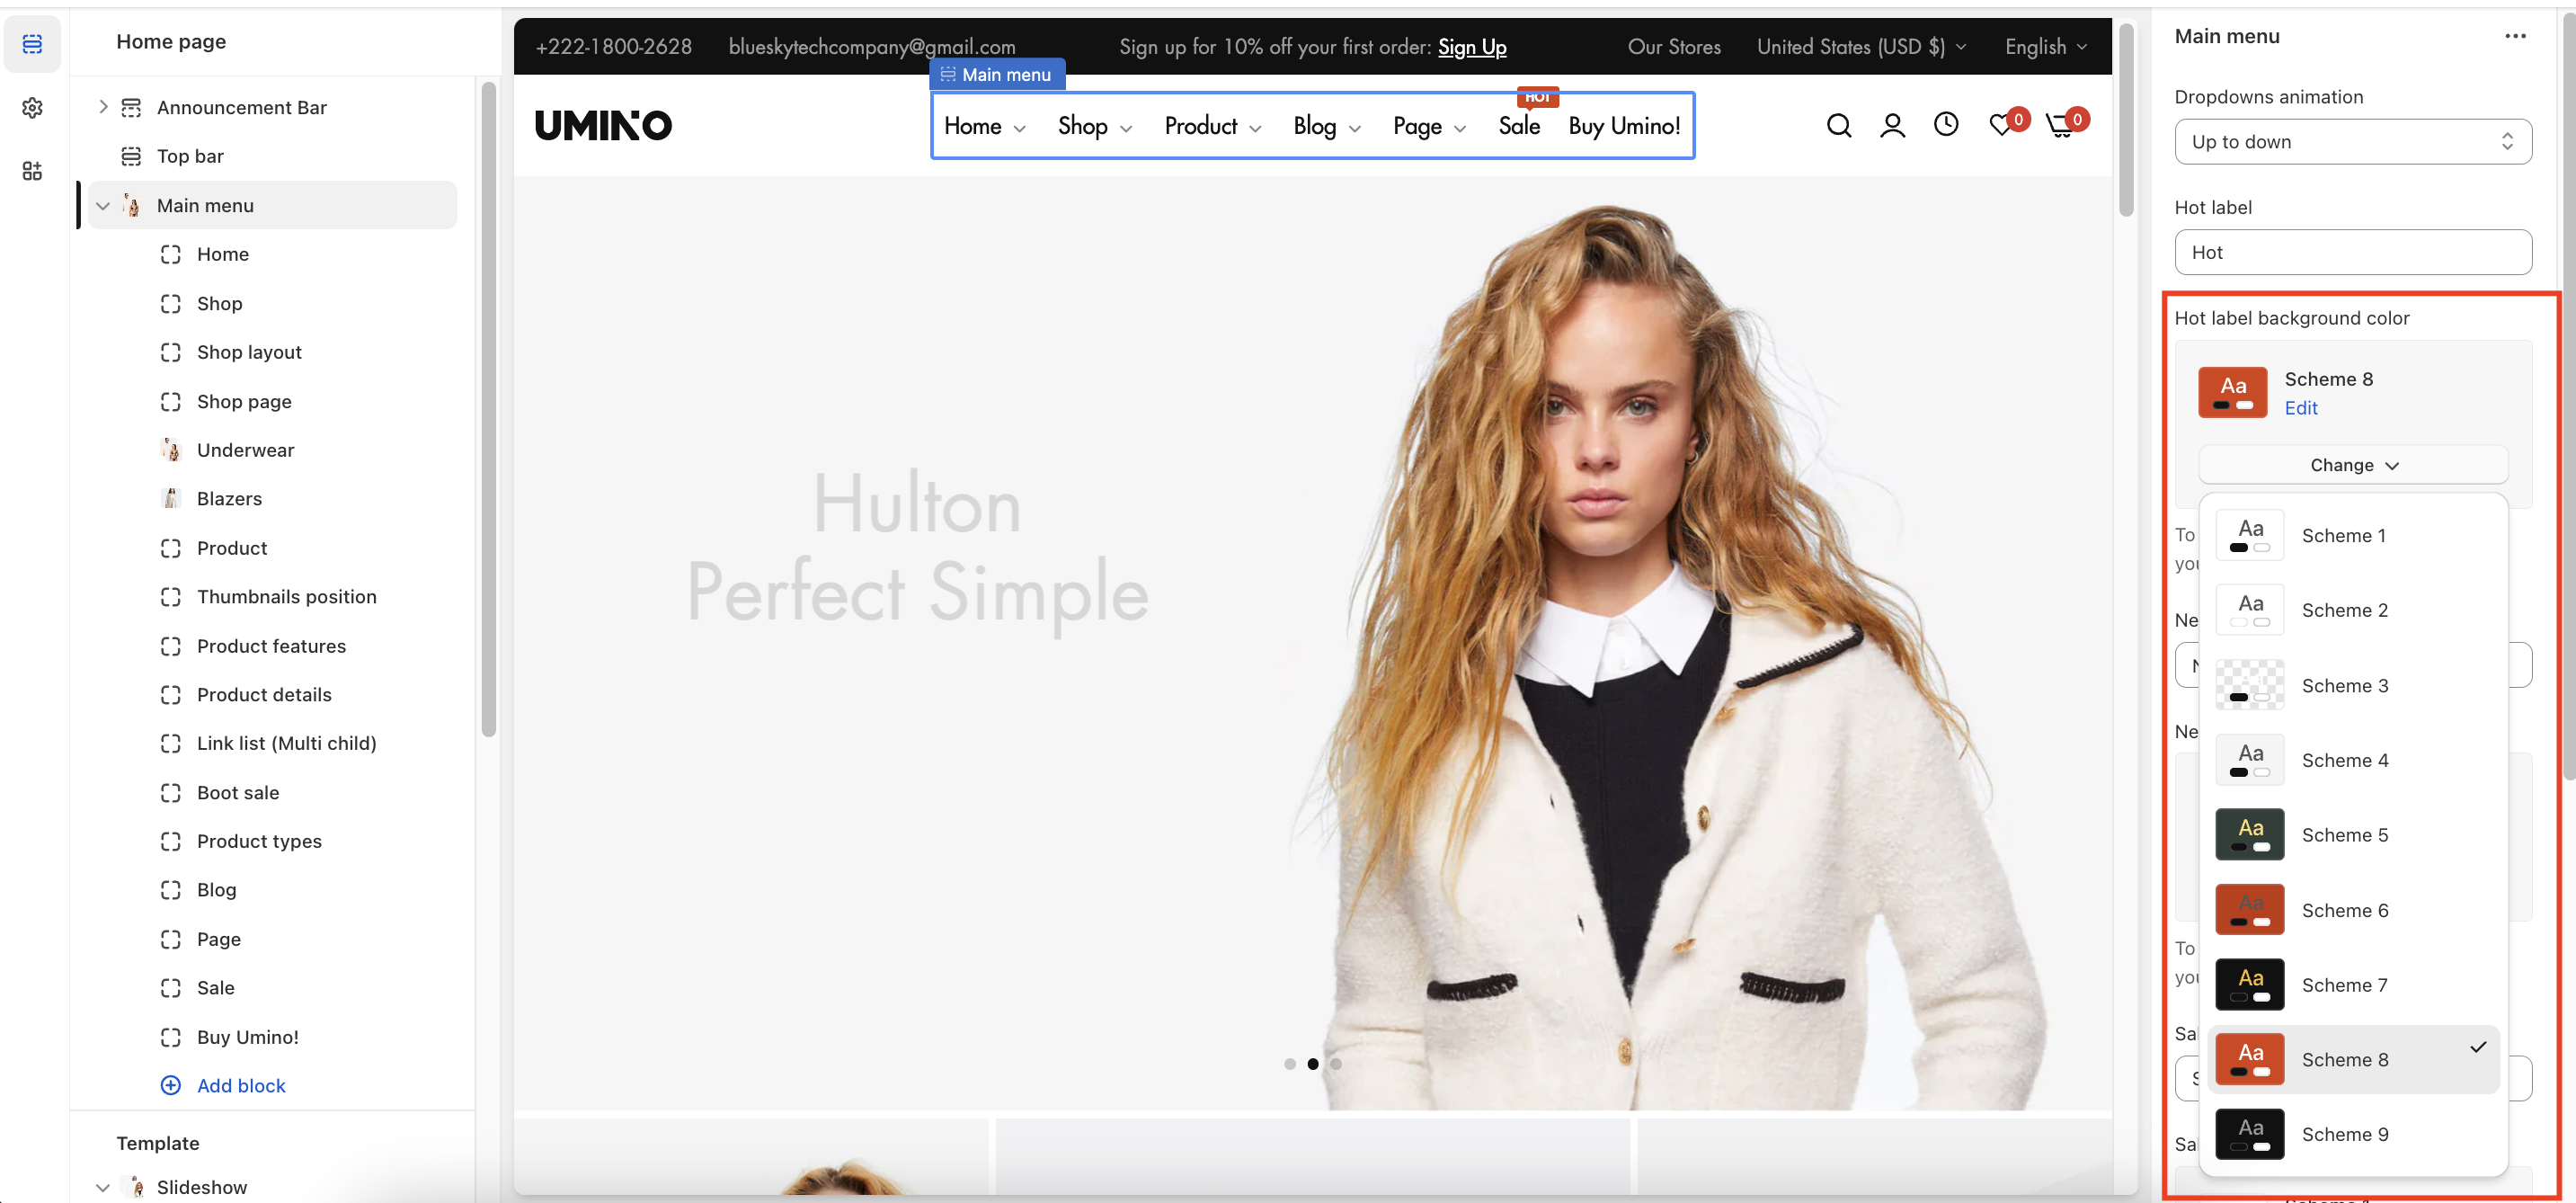2576x1203 pixels.
Task: Open the Sections panel icon
Action: tap(32, 44)
